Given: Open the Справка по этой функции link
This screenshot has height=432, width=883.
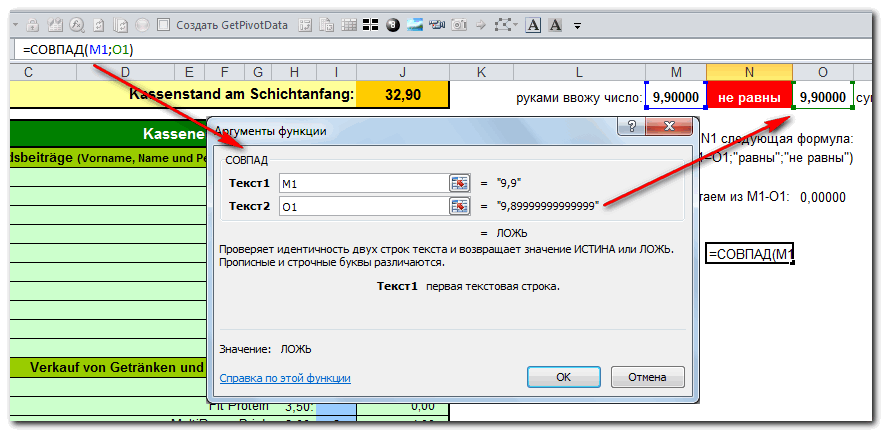Looking at the screenshot, I should pos(285,378).
